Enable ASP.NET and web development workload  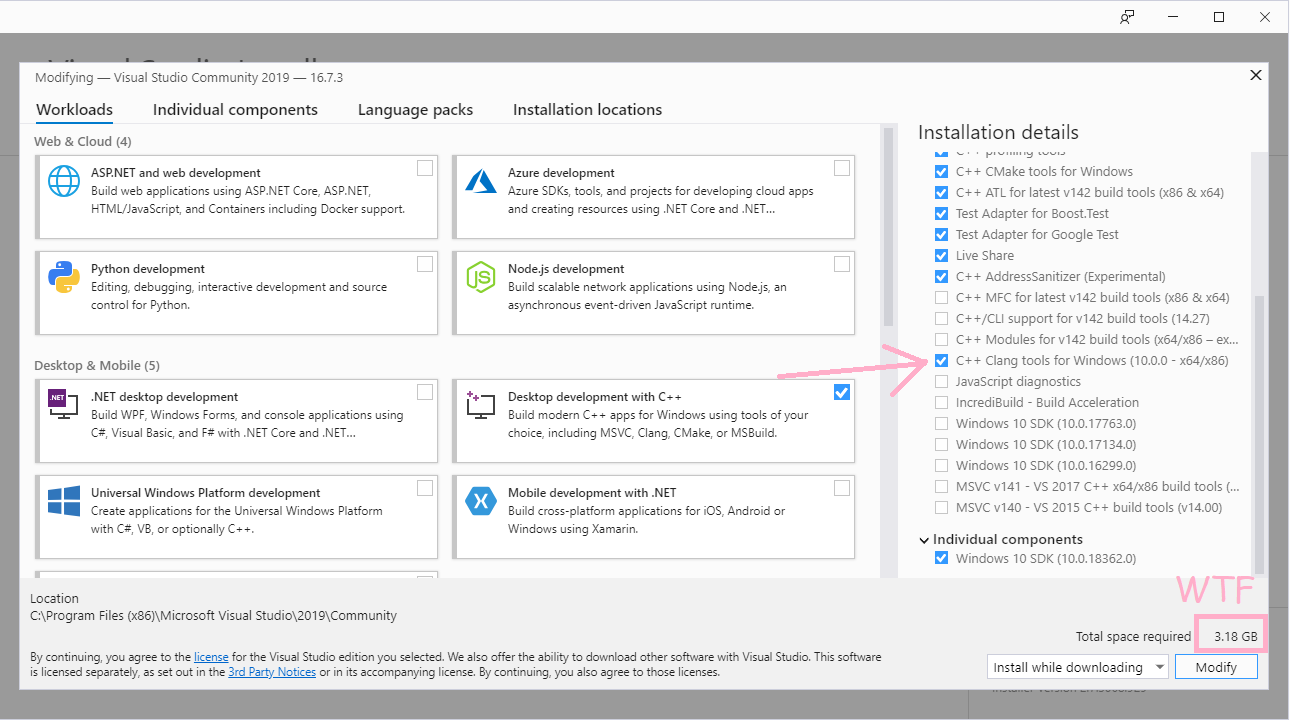coord(425,168)
